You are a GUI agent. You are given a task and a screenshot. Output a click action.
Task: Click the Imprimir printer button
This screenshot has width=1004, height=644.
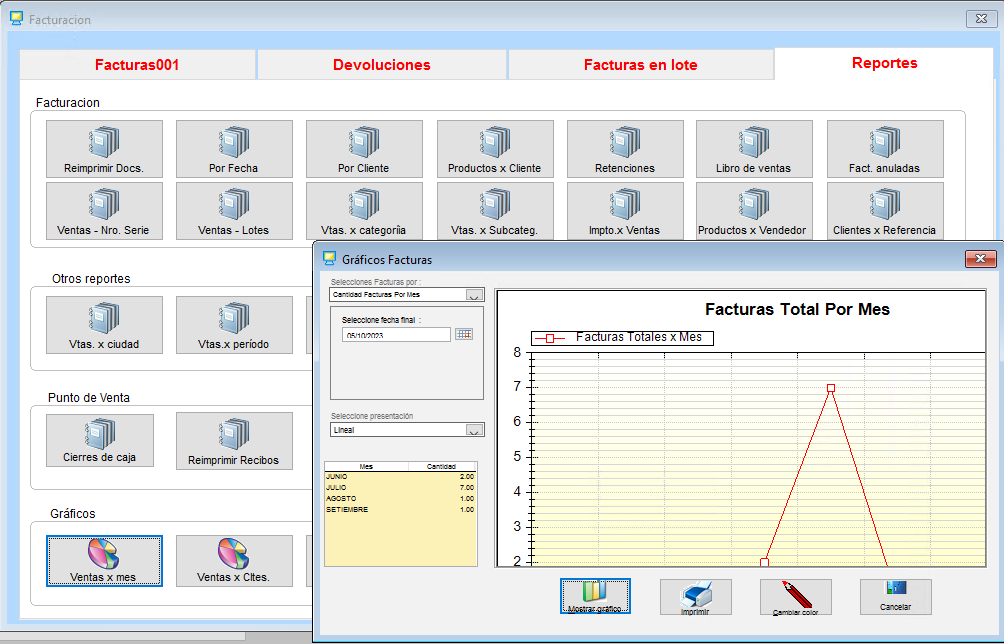pos(695,597)
